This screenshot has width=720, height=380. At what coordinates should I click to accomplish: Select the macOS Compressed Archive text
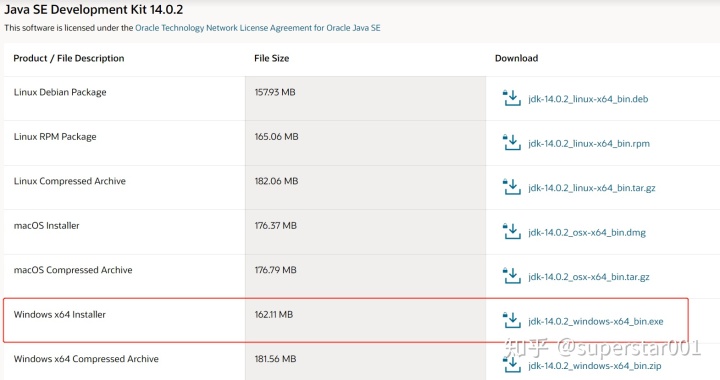point(73,270)
